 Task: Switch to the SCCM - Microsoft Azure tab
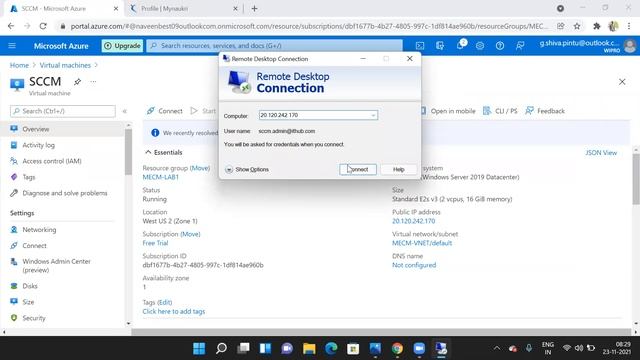coord(62,9)
